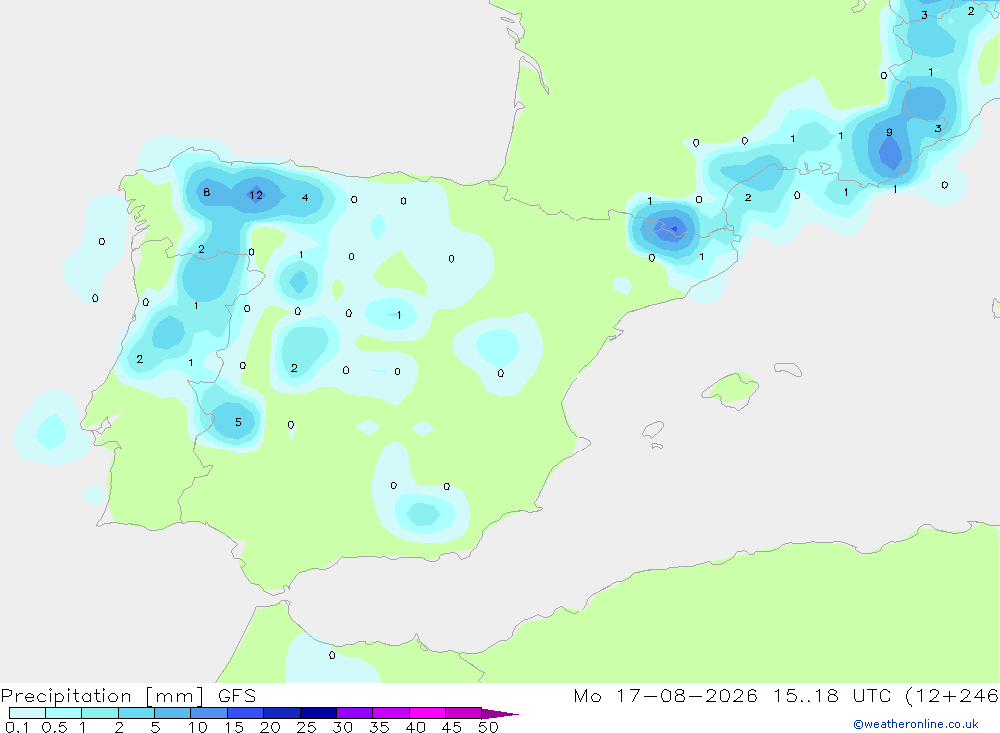This screenshot has height=733, width=1000.
Task: Click the dark blue rain core over the Pyrenees
Action: 673,228
